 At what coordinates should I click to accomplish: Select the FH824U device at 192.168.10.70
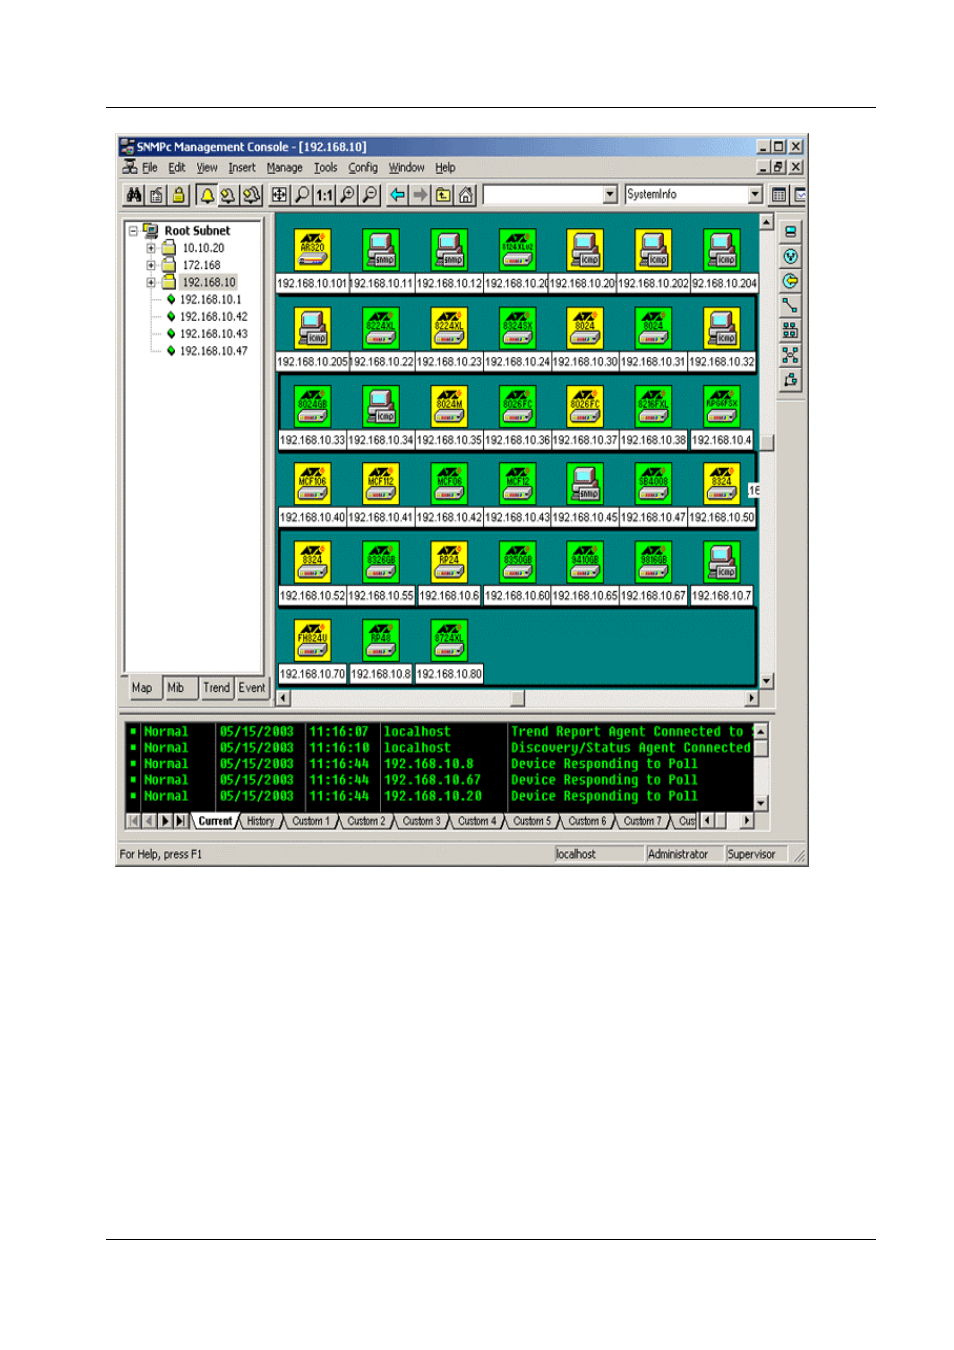tap(313, 639)
